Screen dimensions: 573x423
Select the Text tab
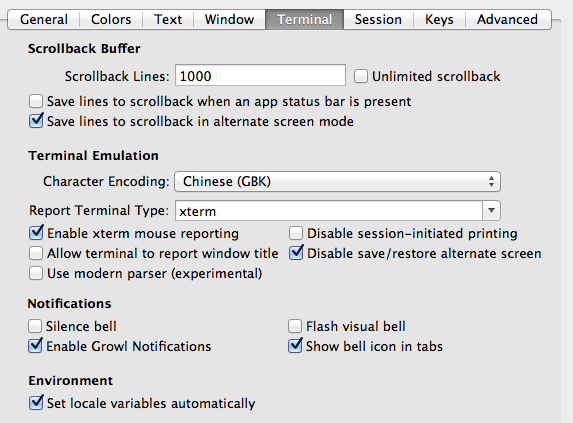[x=168, y=19]
